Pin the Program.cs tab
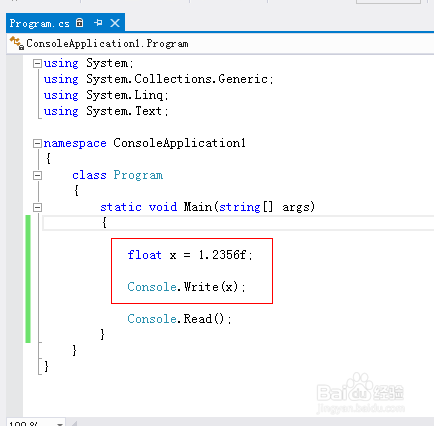This screenshot has height=426, width=434. (98, 23)
